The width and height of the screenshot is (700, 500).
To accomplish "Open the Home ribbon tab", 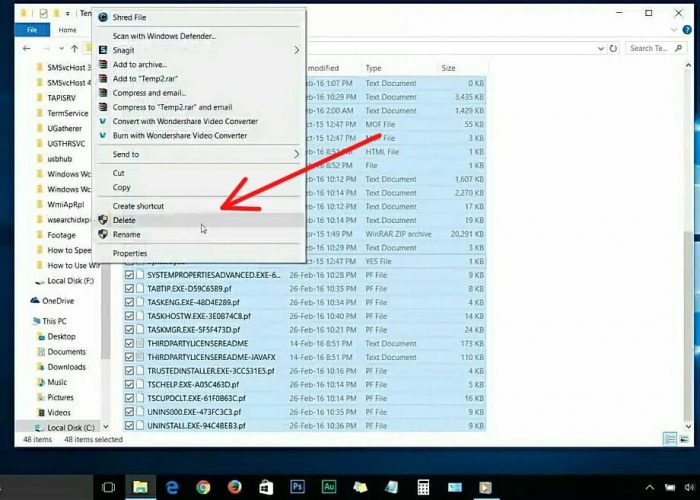I will coord(67,30).
